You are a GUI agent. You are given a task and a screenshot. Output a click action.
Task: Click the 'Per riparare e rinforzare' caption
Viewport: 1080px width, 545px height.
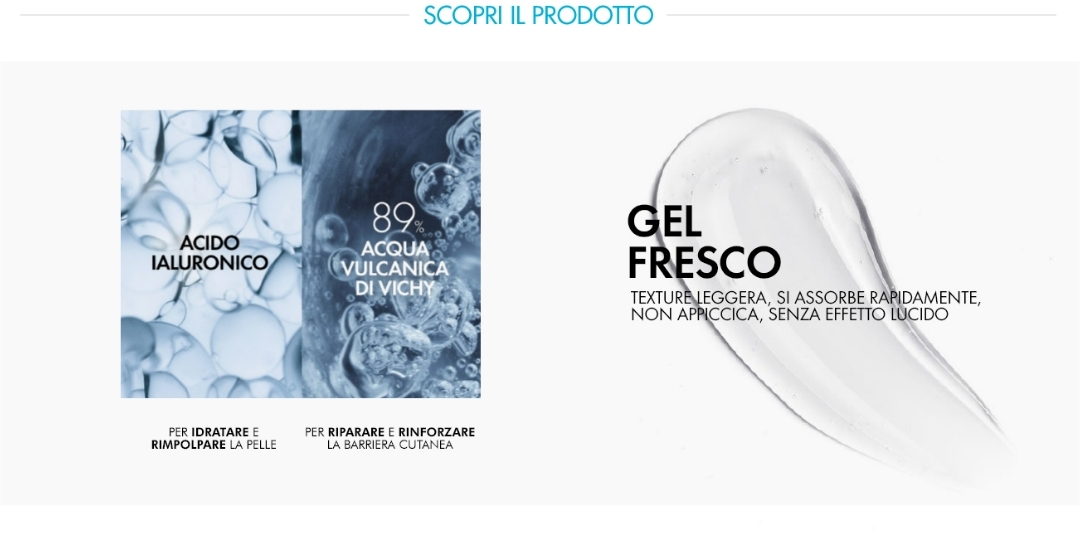(x=390, y=432)
